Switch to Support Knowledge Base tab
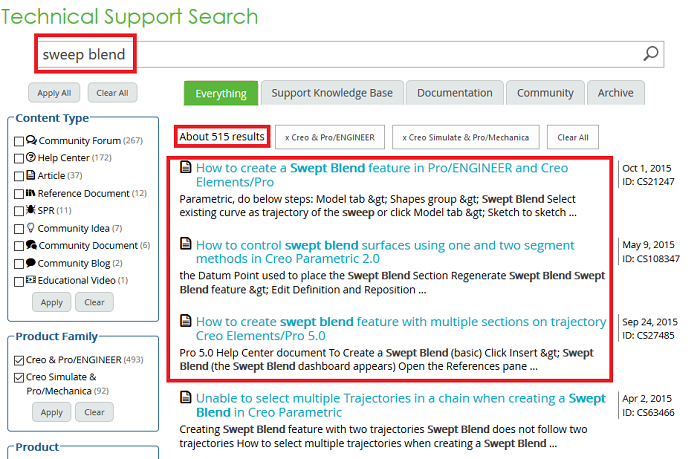This screenshot has width=700, height=459. (x=332, y=93)
